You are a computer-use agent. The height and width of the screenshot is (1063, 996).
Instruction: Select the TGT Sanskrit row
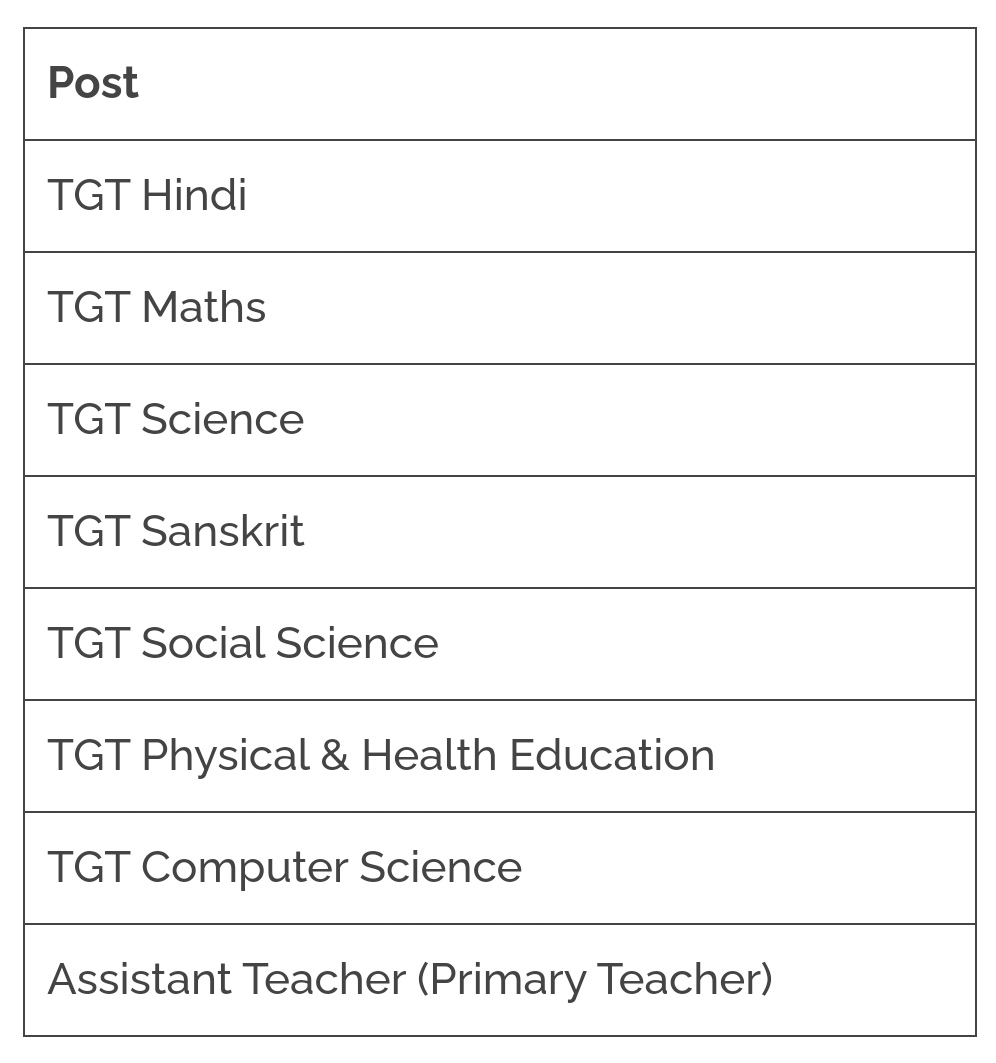pyautogui.click(x=500, y=532)
